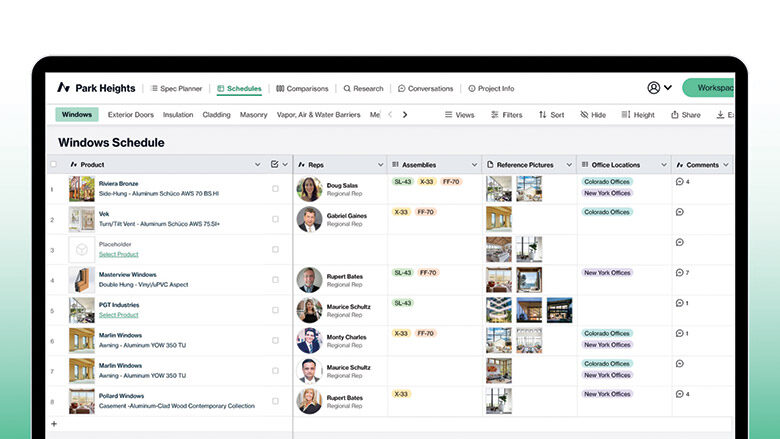This screenshot has height=439, width=780.
Task: Switch to the Comparisons tab
Action: (x=302, y=88)
